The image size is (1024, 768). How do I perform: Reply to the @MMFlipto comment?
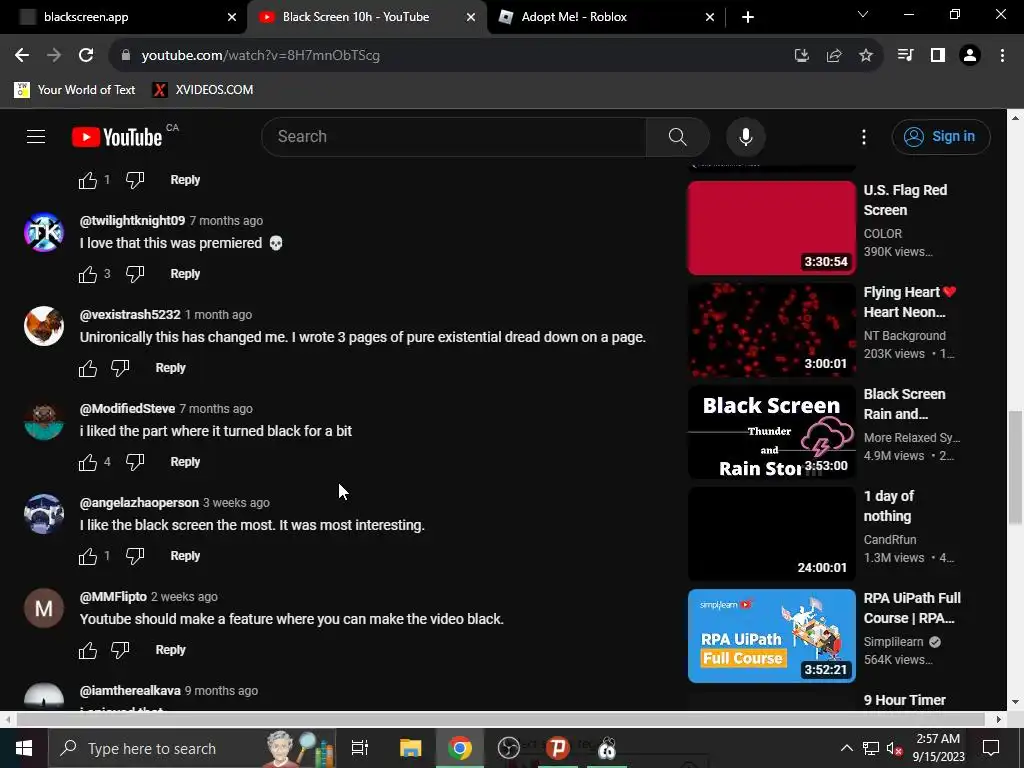click(170, 650)
